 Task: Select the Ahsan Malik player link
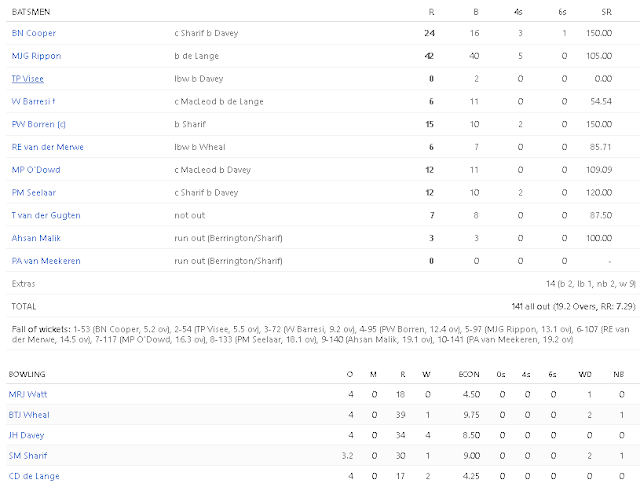[33, 238]
